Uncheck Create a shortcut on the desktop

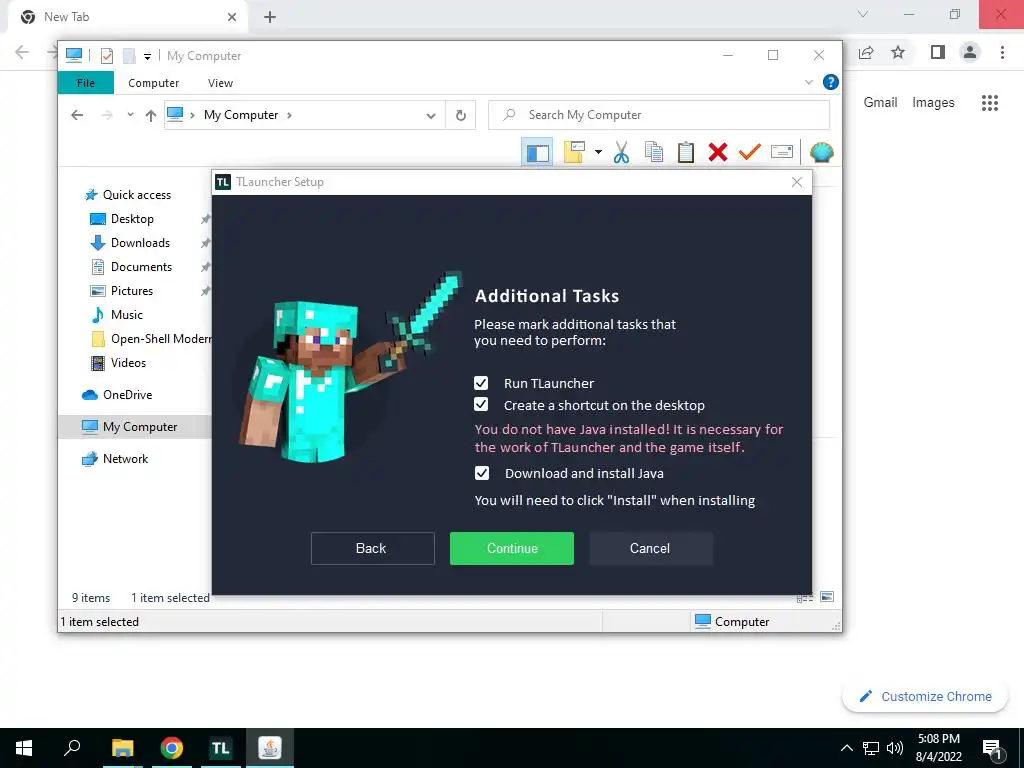[481, 405]
